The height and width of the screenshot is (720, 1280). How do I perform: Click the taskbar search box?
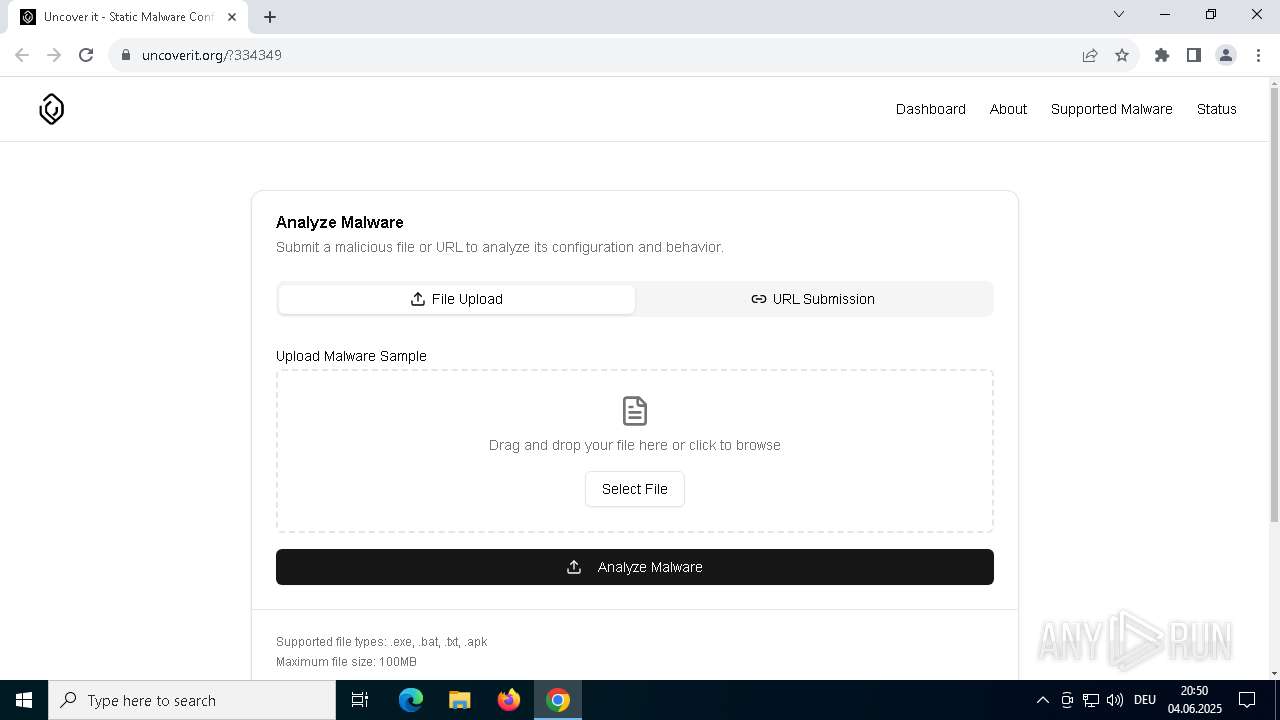192,700
